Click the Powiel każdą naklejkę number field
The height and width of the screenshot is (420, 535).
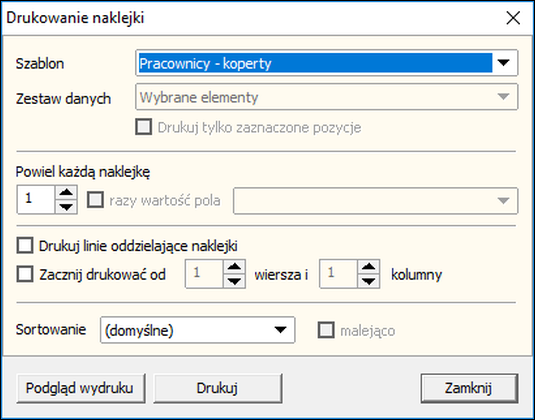pos(36,200)
